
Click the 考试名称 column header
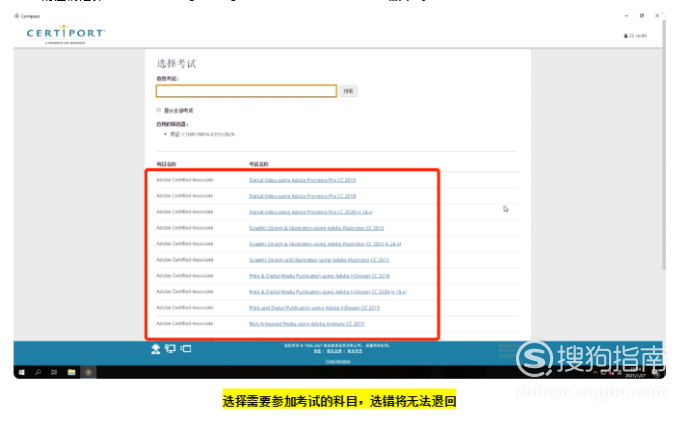[259, 164]
